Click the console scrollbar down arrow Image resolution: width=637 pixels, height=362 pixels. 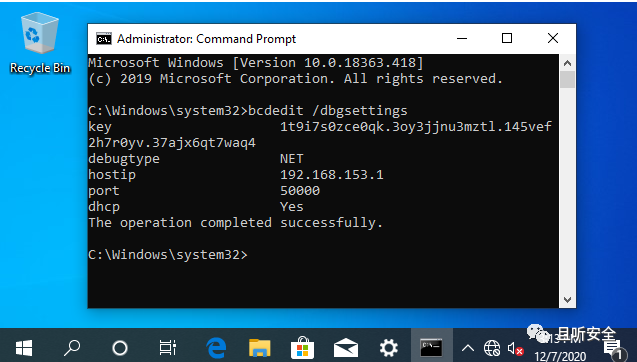(x=568, y=300)
